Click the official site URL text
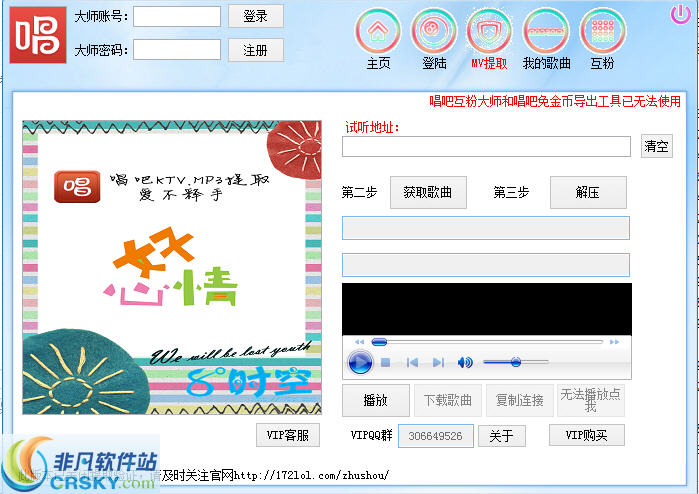Image resolution: width=699 pixels, height=494 pixels. coord(312,475)
